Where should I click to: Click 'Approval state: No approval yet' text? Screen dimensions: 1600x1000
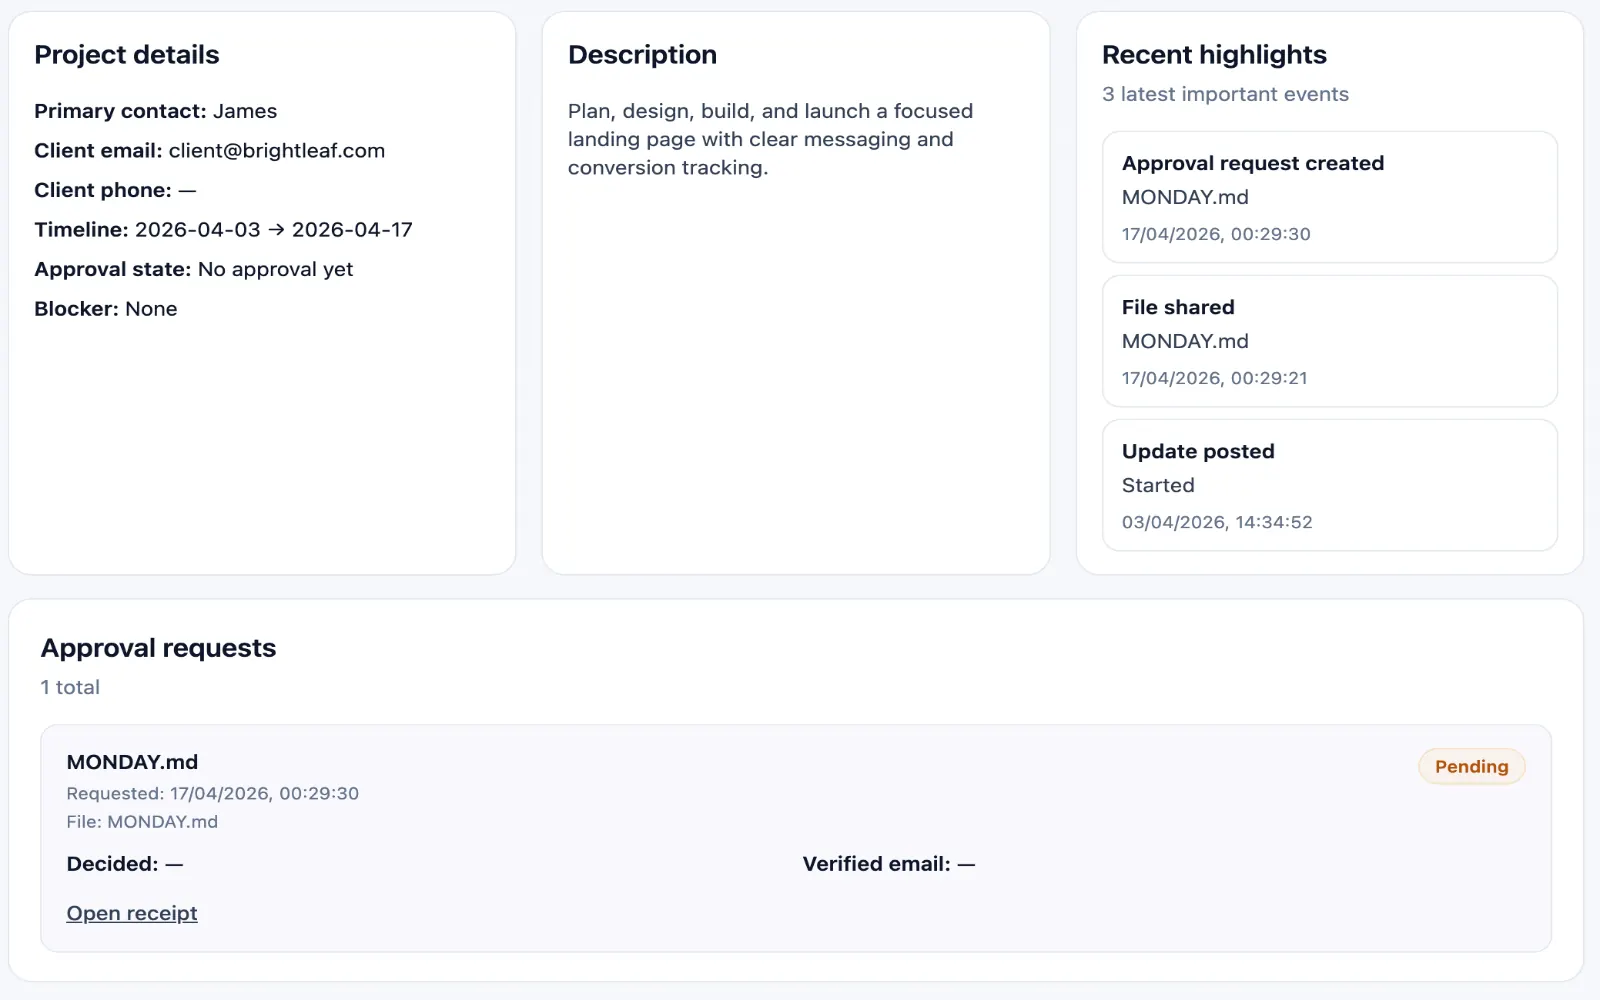(x=194, y=269)
